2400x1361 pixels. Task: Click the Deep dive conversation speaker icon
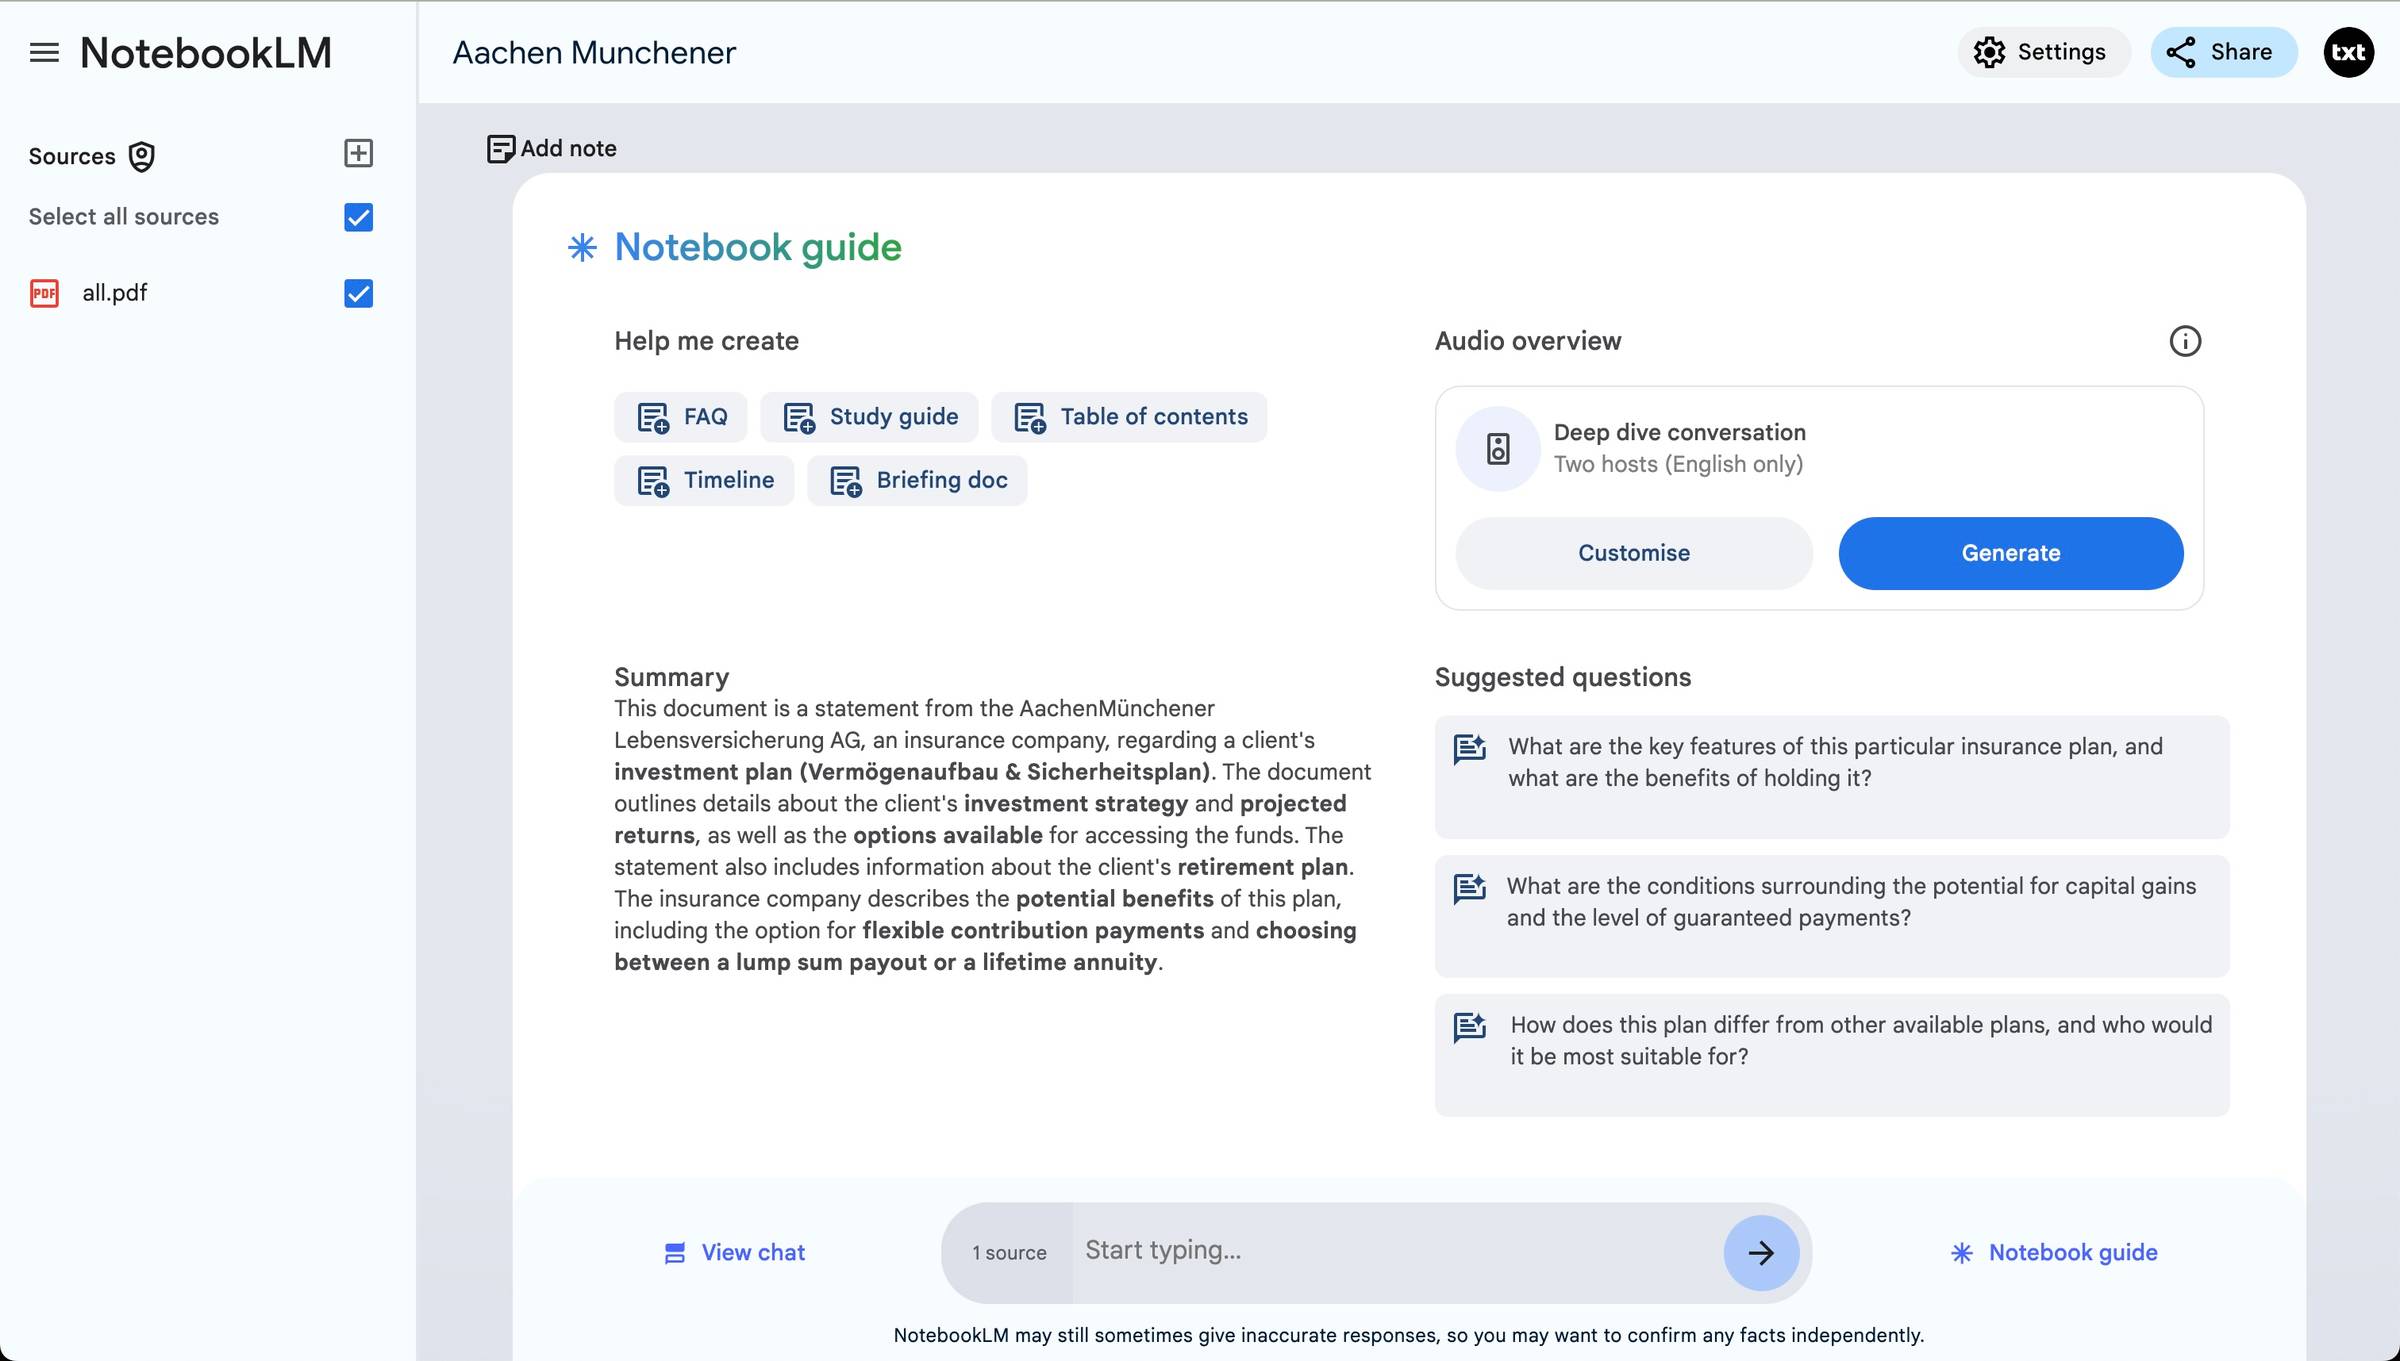pyautogui.click(x=1497, y=449)
